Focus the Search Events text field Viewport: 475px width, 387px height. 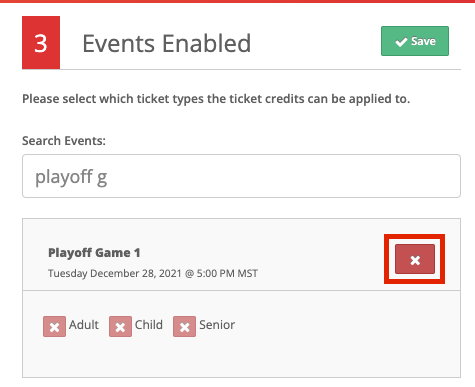point(241,176)
